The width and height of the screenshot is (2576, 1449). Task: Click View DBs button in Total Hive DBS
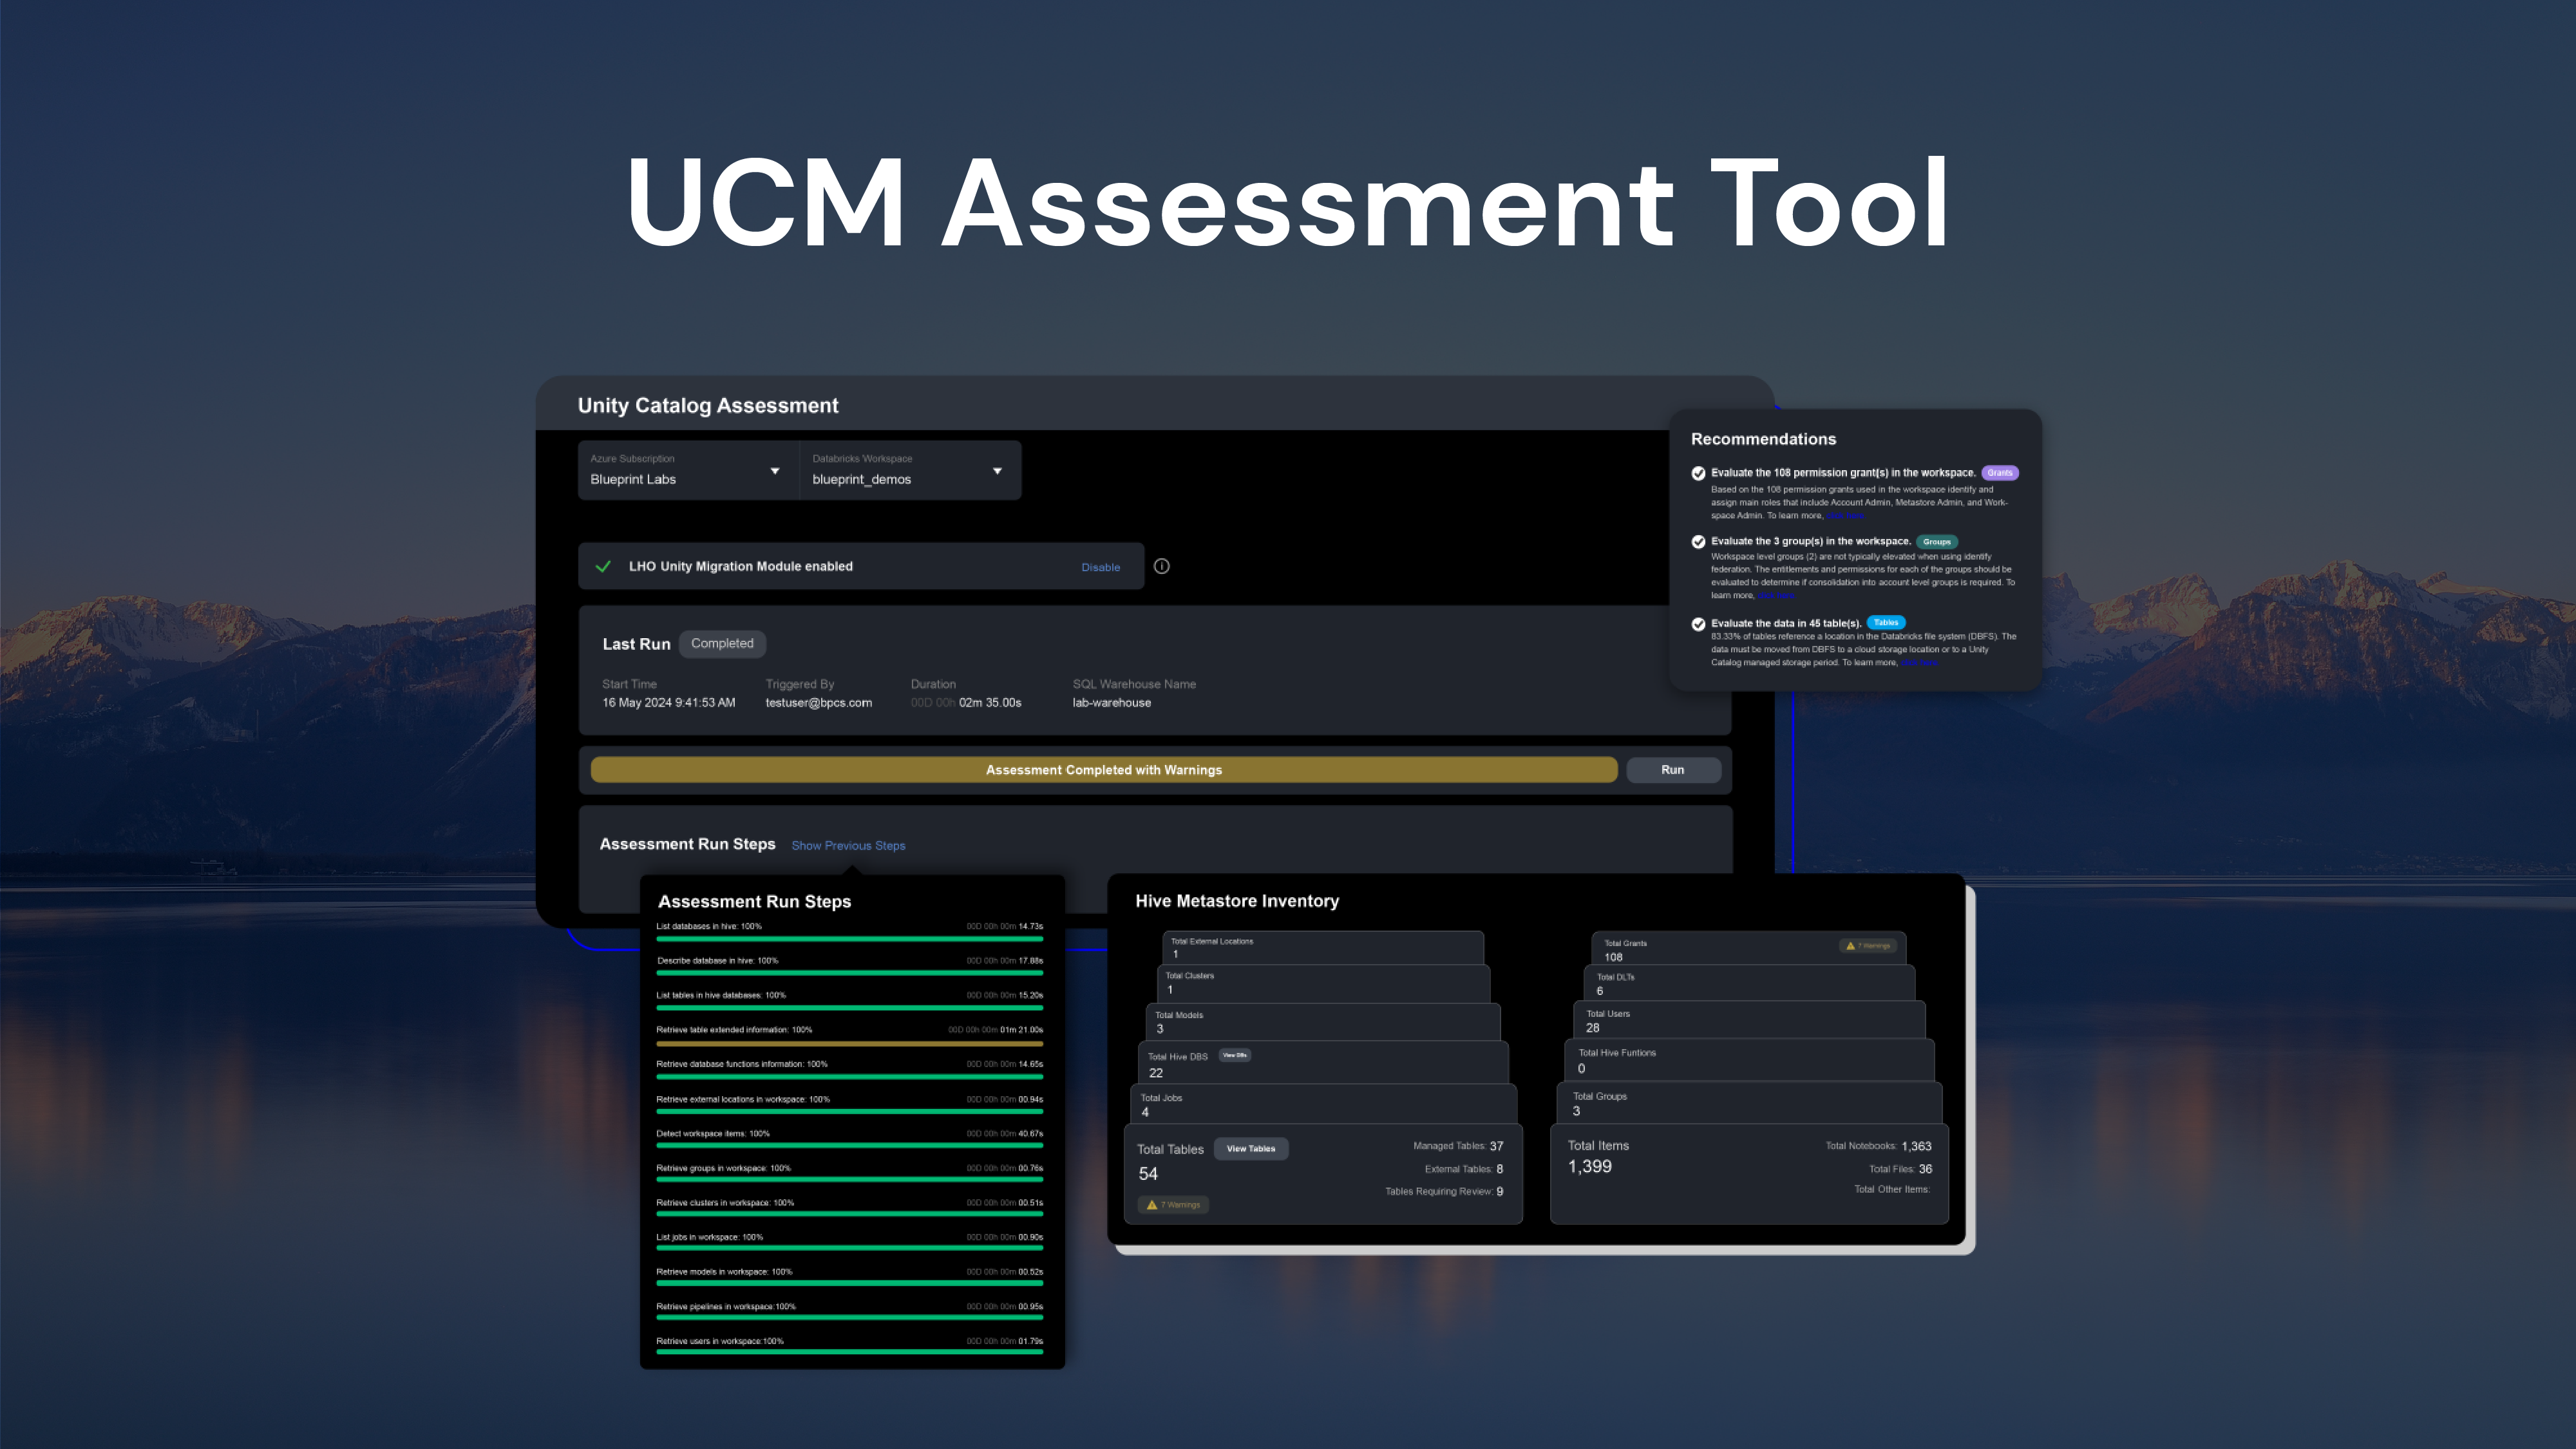tap(1235, 1055)
